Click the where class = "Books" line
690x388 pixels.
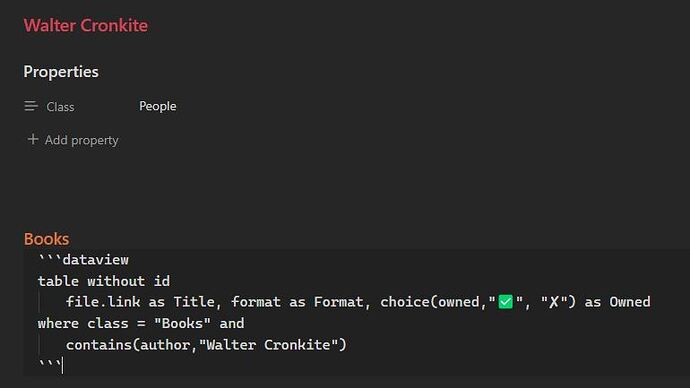[141, 323]
